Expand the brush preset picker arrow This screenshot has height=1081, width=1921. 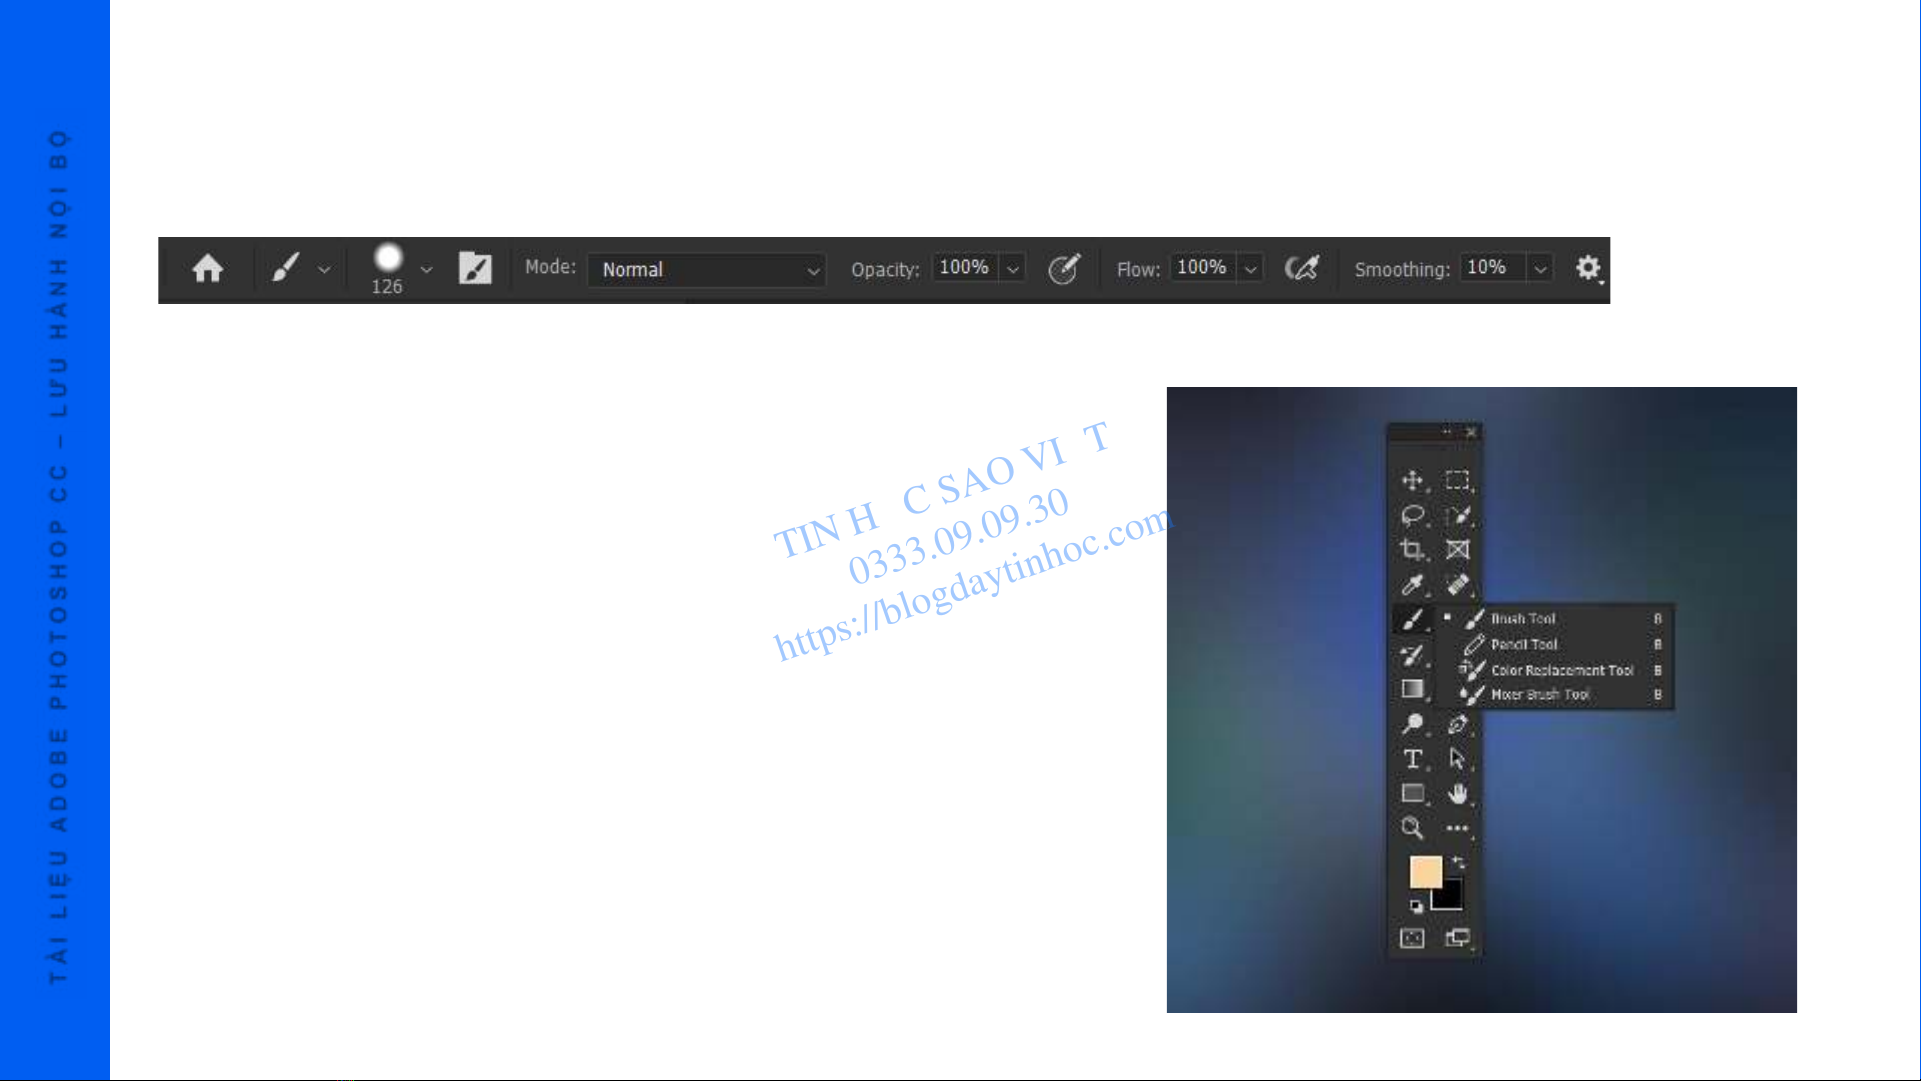click(x=427, y=270)
